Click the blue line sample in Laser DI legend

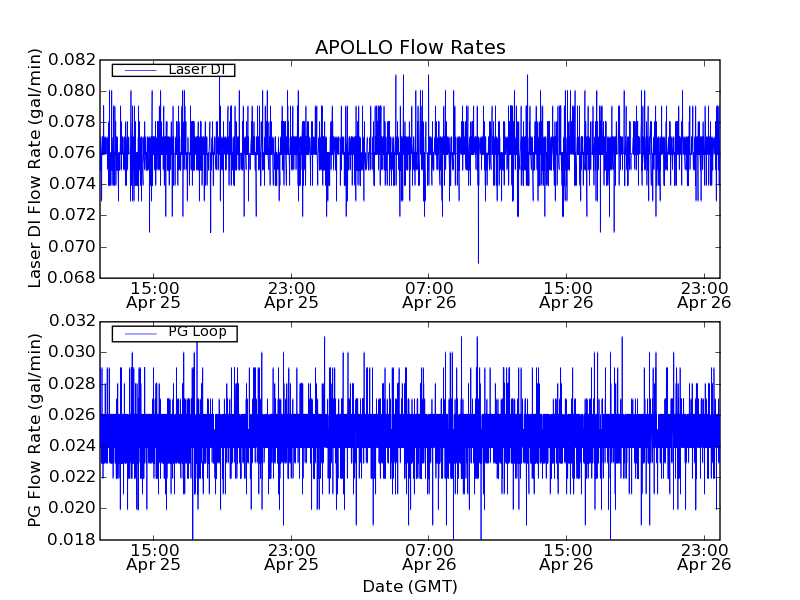(x=140, y=70)
